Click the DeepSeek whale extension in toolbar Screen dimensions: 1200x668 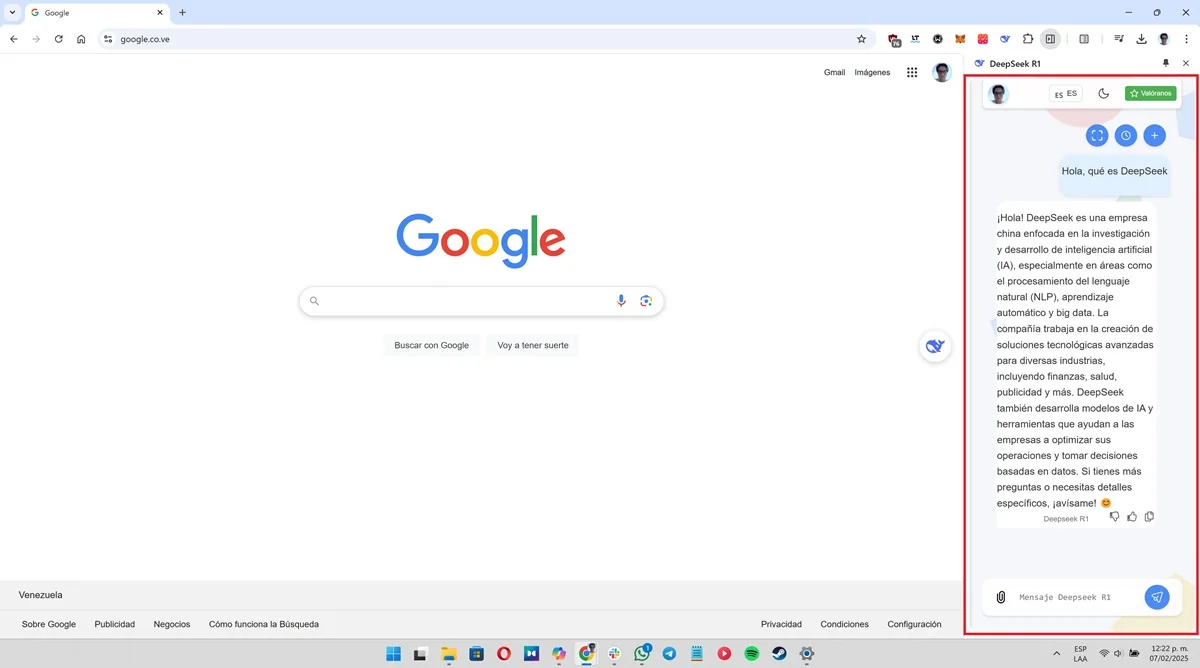(x=1005, y=39)
